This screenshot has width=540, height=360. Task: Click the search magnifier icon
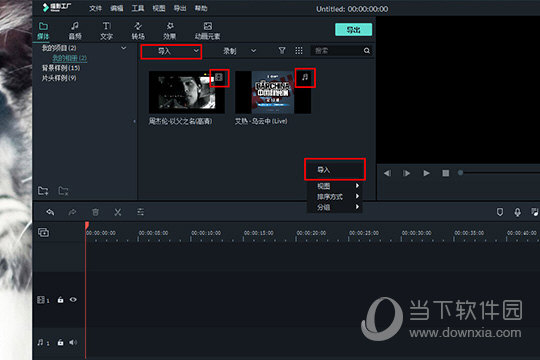pyautogui.click(x=367, y=51)
